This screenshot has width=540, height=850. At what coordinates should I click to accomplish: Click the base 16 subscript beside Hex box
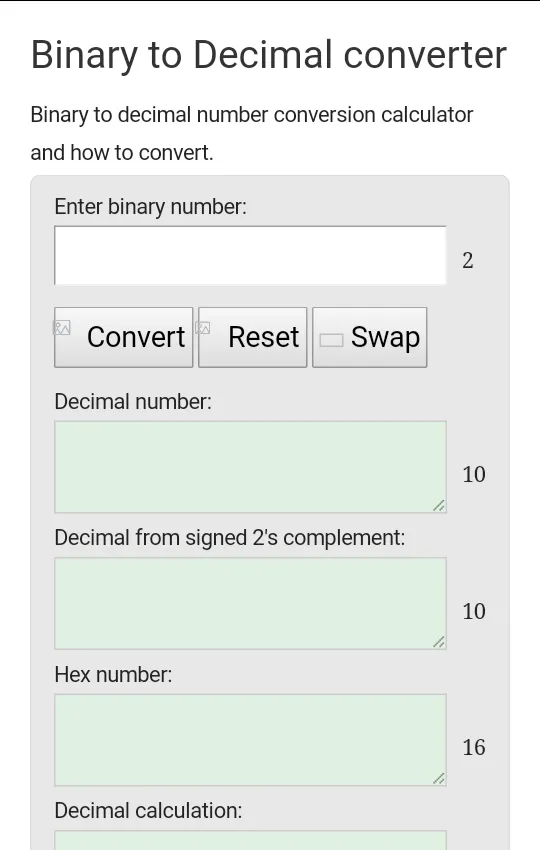tap(474, 748)
